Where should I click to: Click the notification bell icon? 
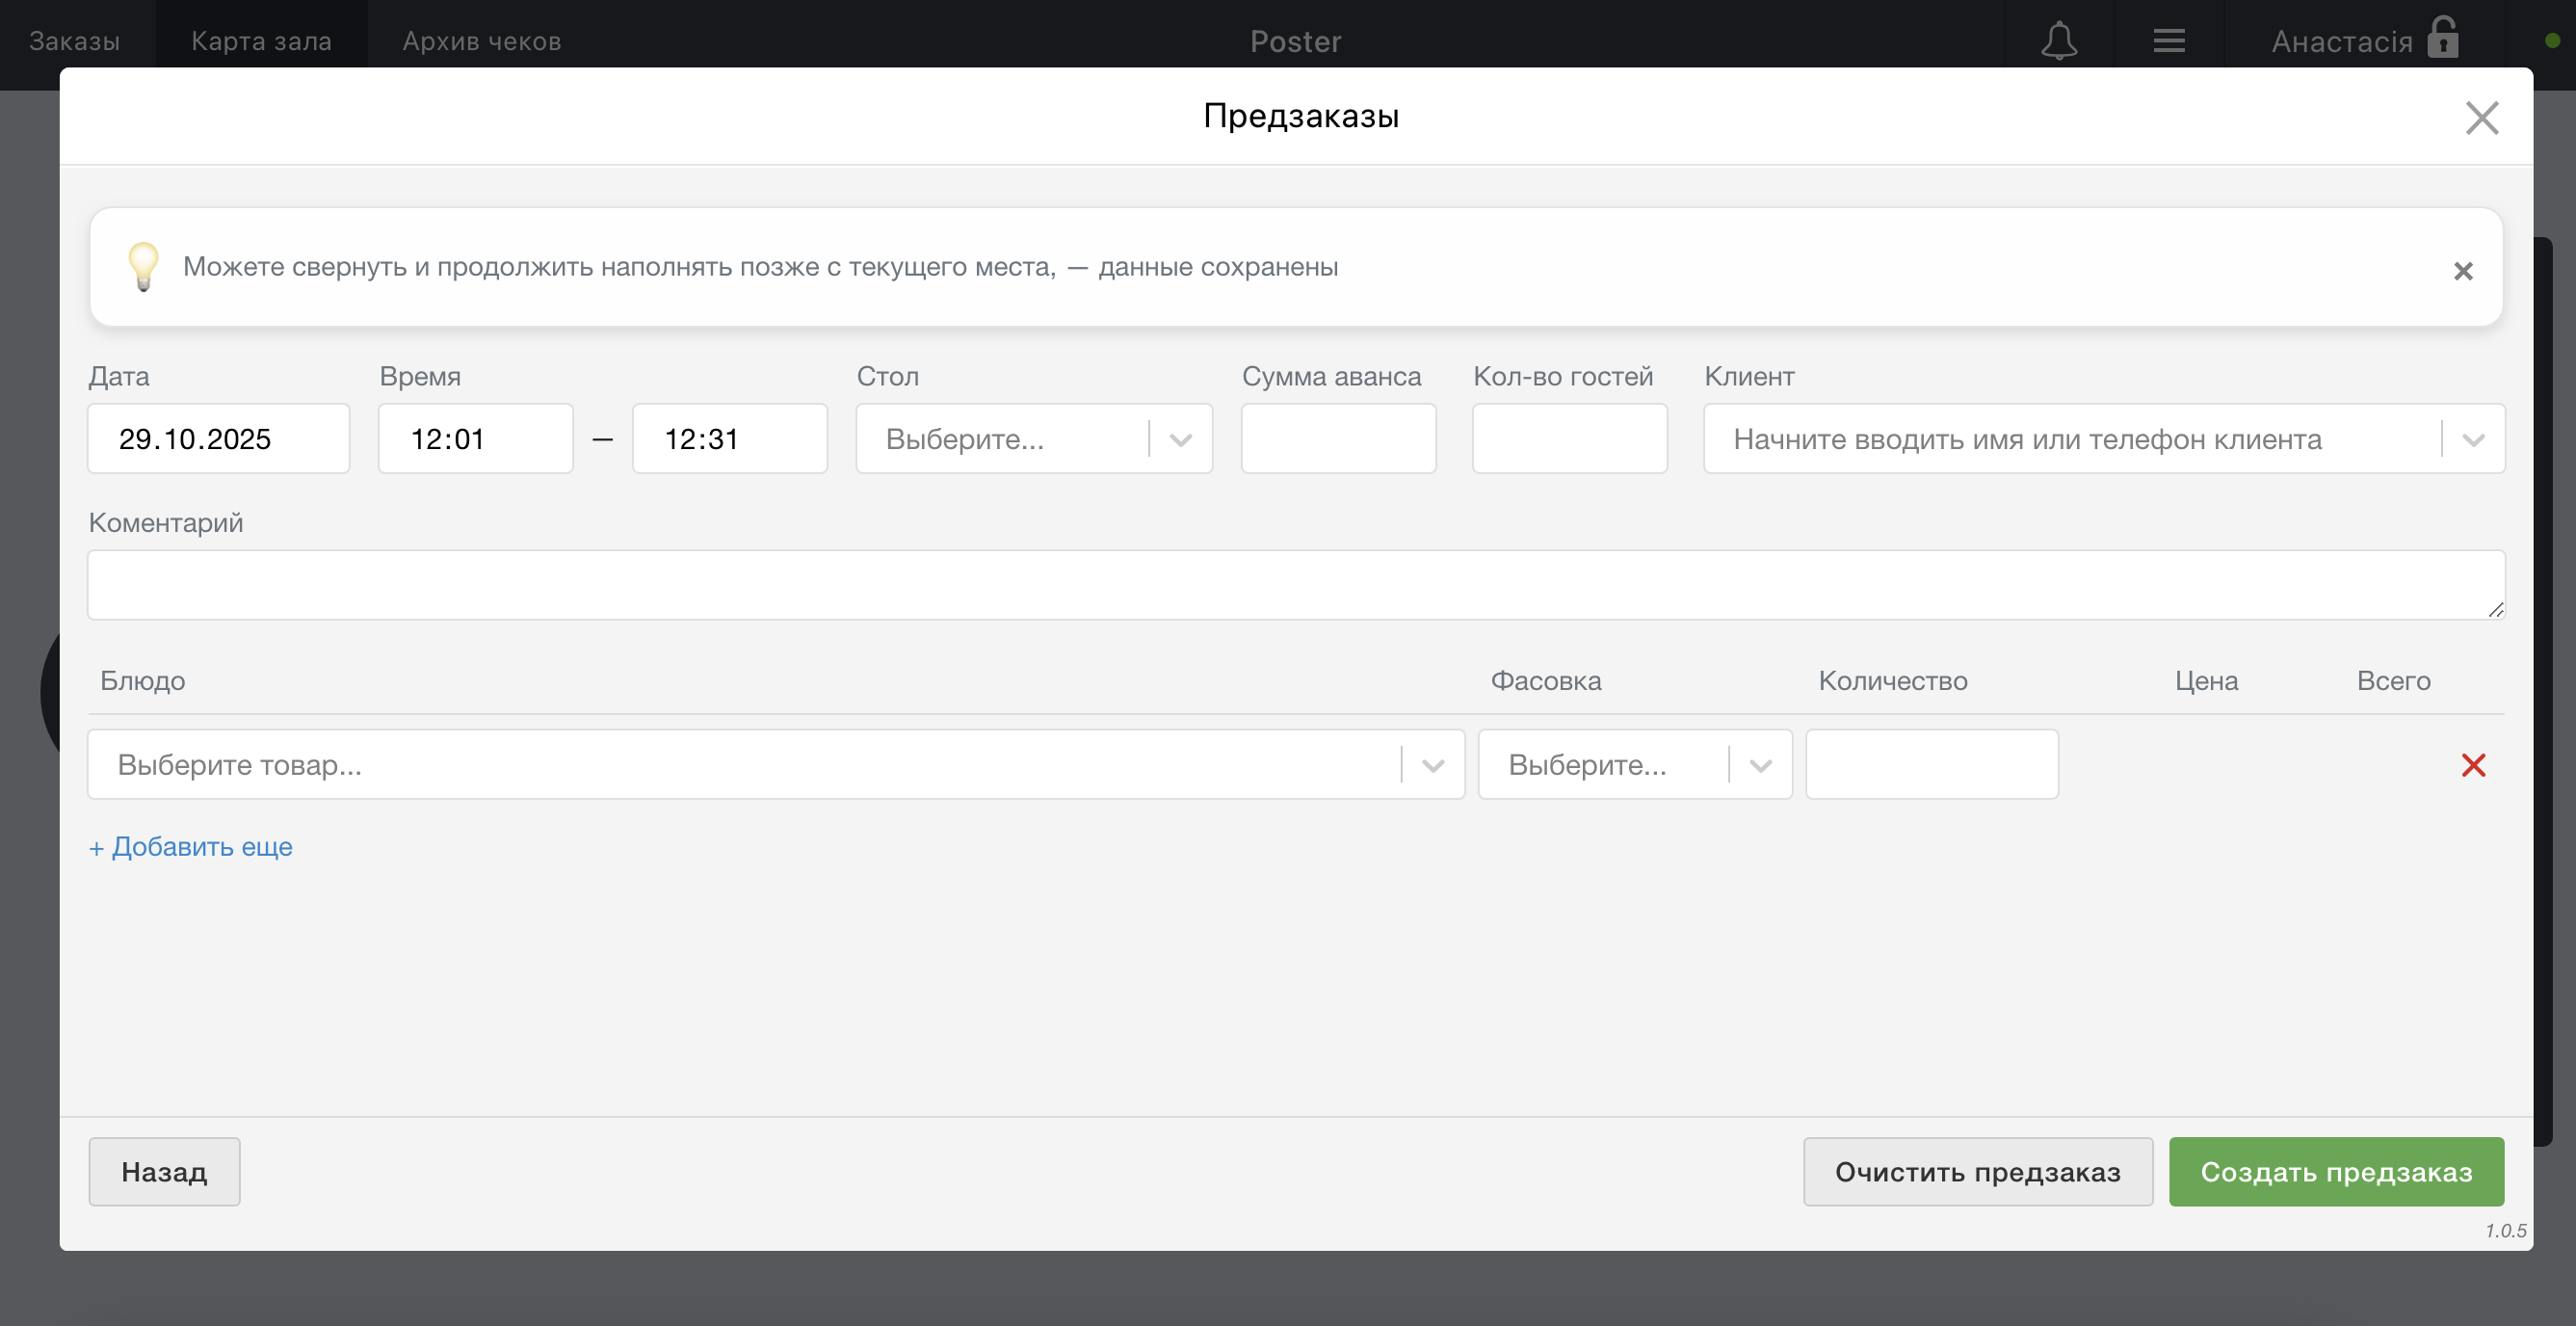pos(2058,41)
